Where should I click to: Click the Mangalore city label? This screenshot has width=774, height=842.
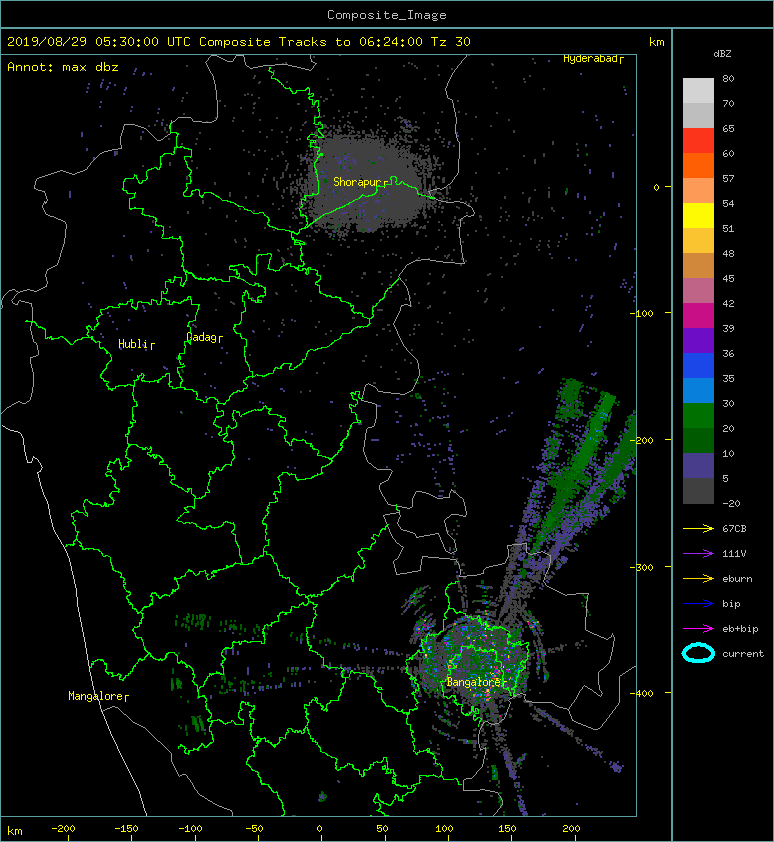pyautogui.click(x=98, y=696)
